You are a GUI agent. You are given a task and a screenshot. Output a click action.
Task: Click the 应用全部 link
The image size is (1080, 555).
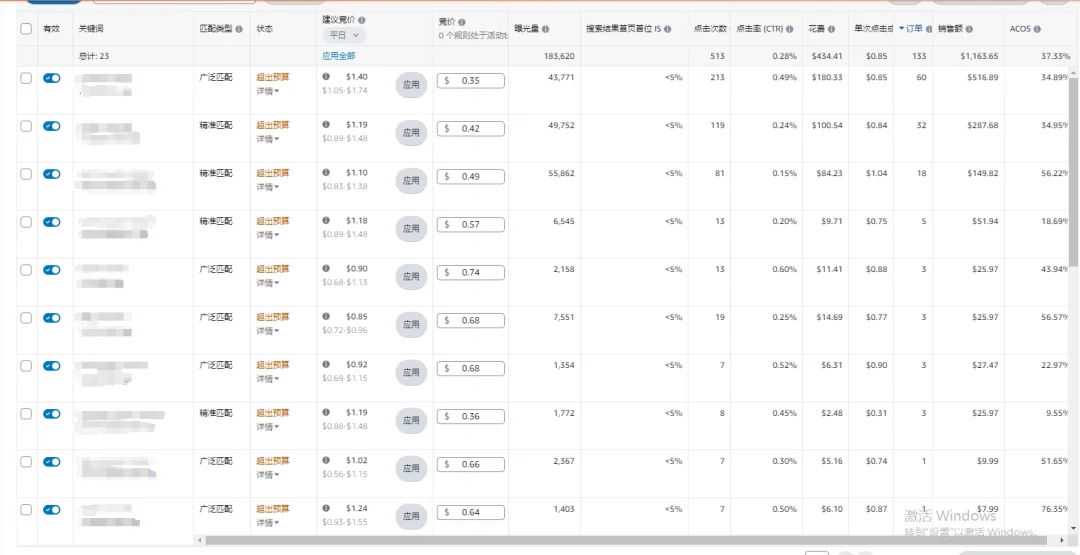click(339, 56)
